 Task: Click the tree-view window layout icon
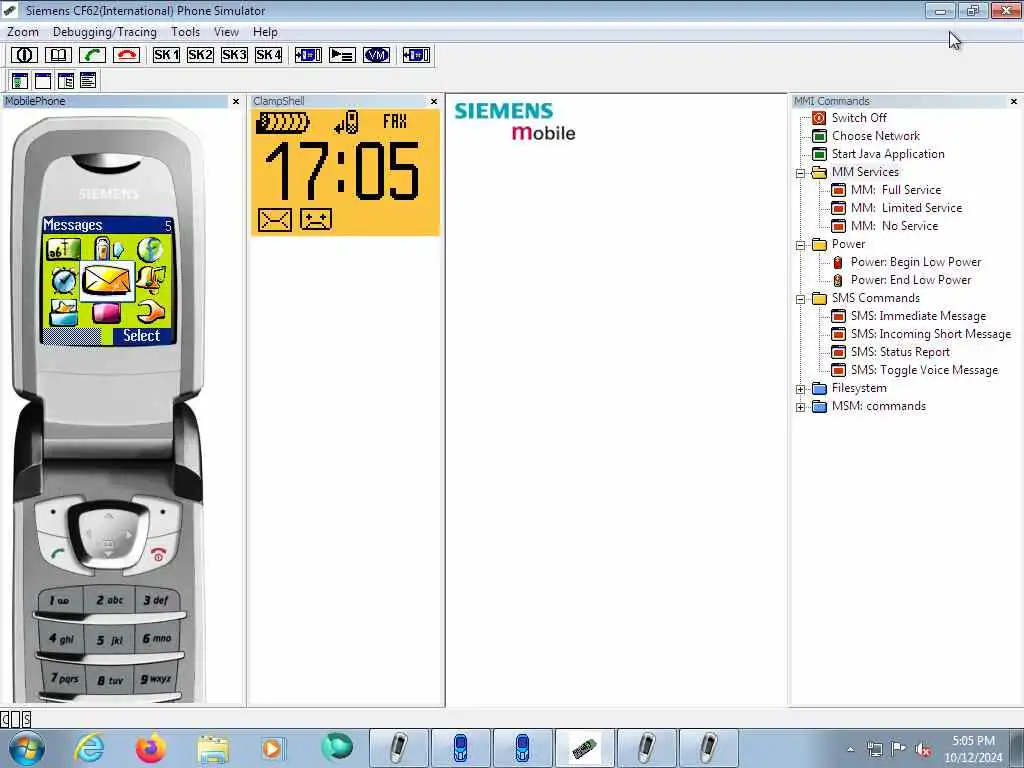65,81
